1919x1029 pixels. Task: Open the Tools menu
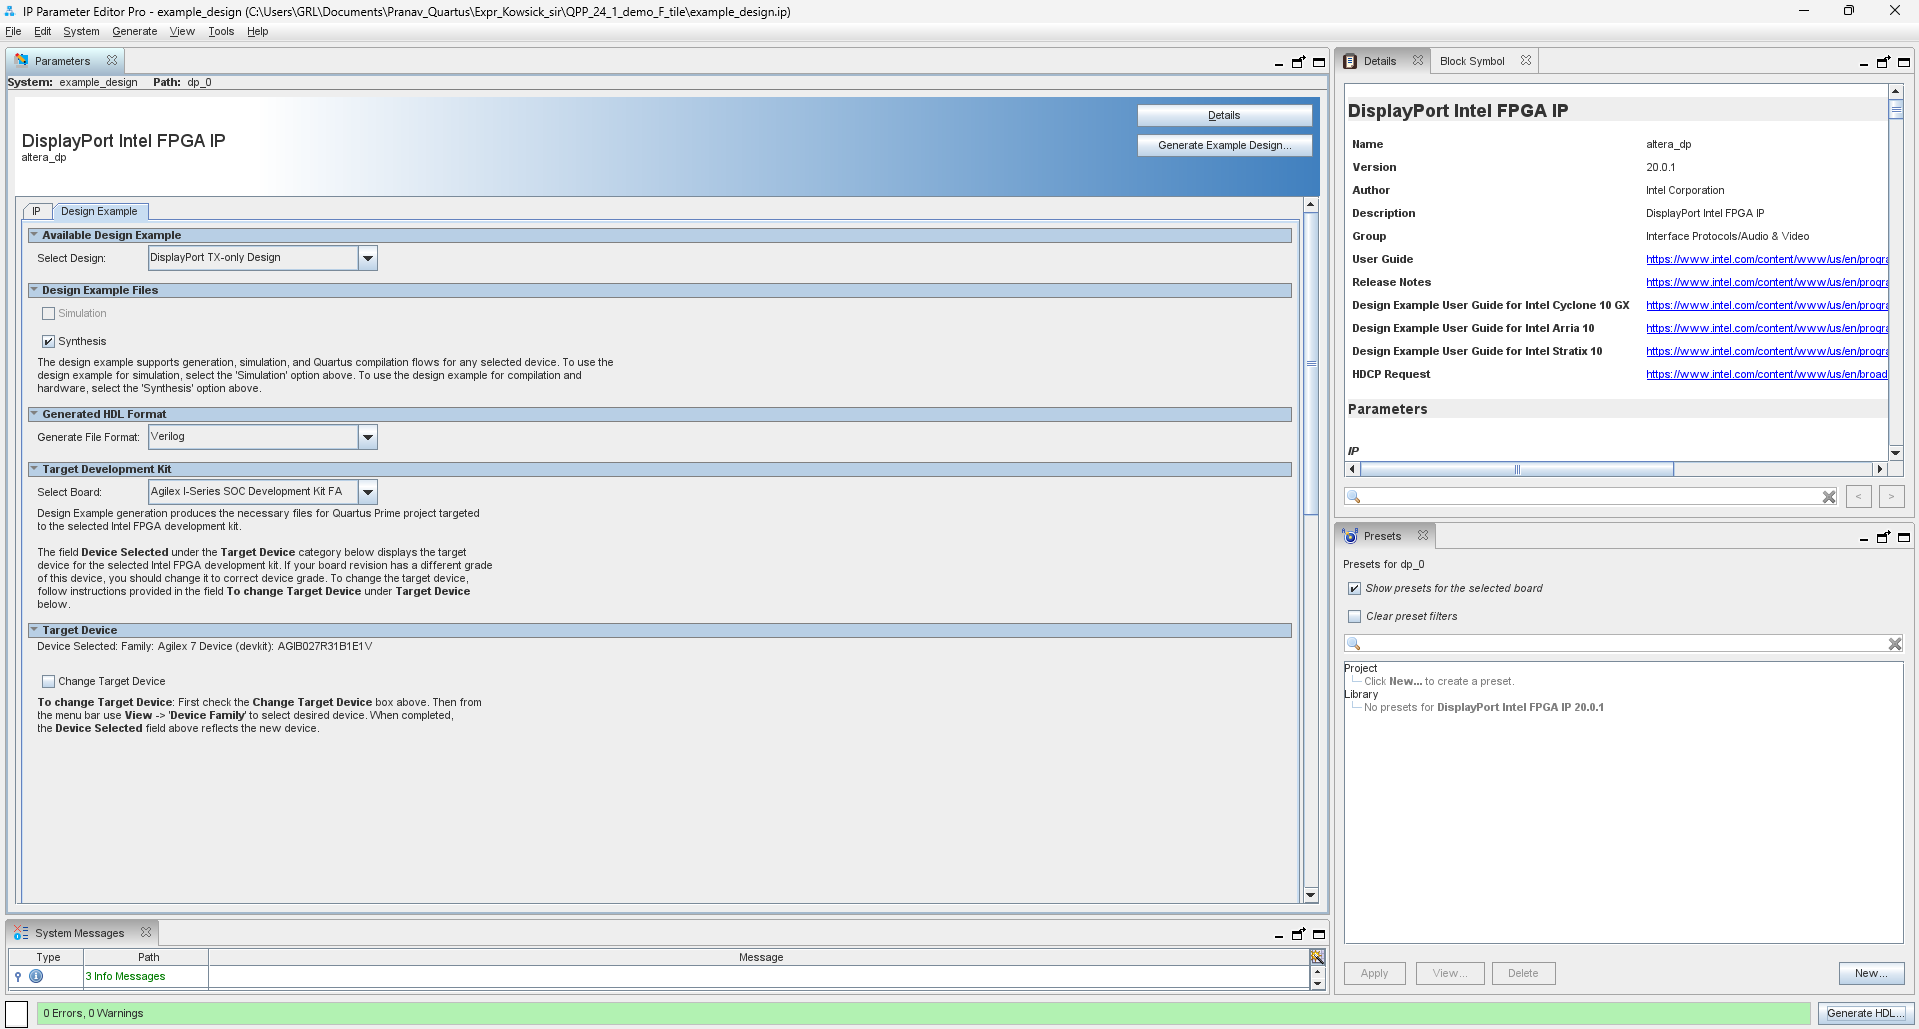[221, 32]
